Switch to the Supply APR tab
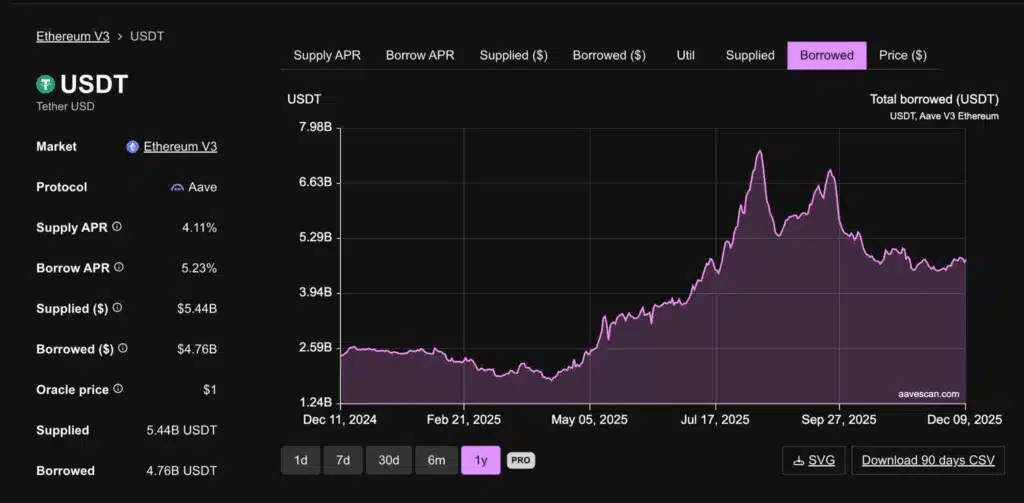 pyautogui.click(x=327, y=56)
